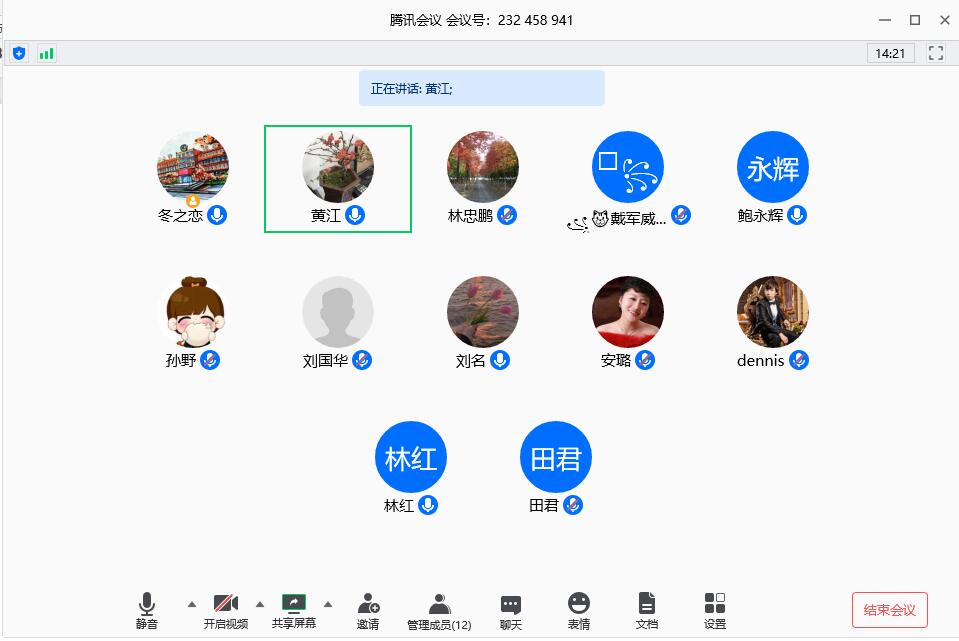
Task: Select 黄江's highlighted avatar
Action: (338, 167)
